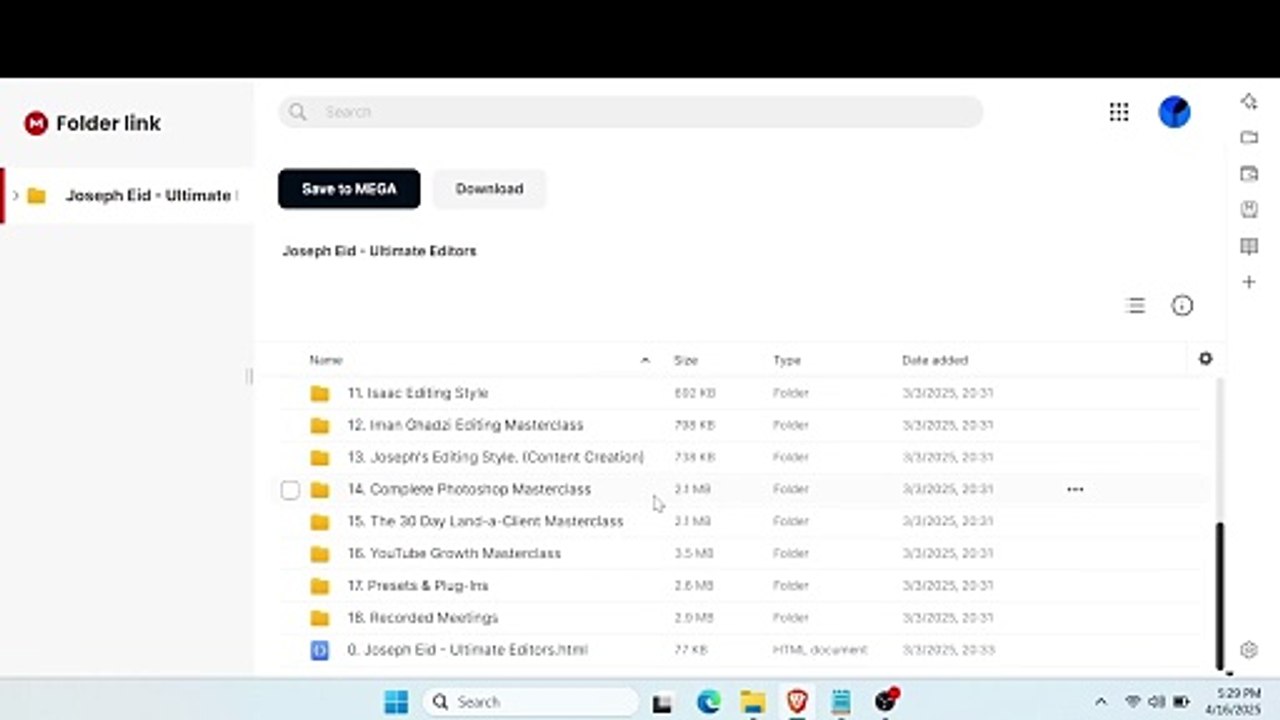The height and width of the screenshot is (720, 1280).
Task: Click the browser sidebar plus icon
Action: pyautogui.click(x=1249, y=282)
